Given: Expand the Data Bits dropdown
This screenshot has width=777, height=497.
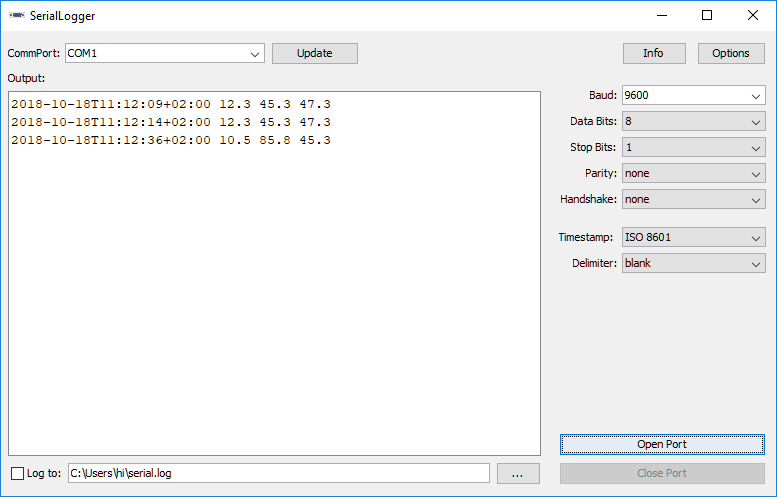Looking at the screenshot, I should pos(693,121).
